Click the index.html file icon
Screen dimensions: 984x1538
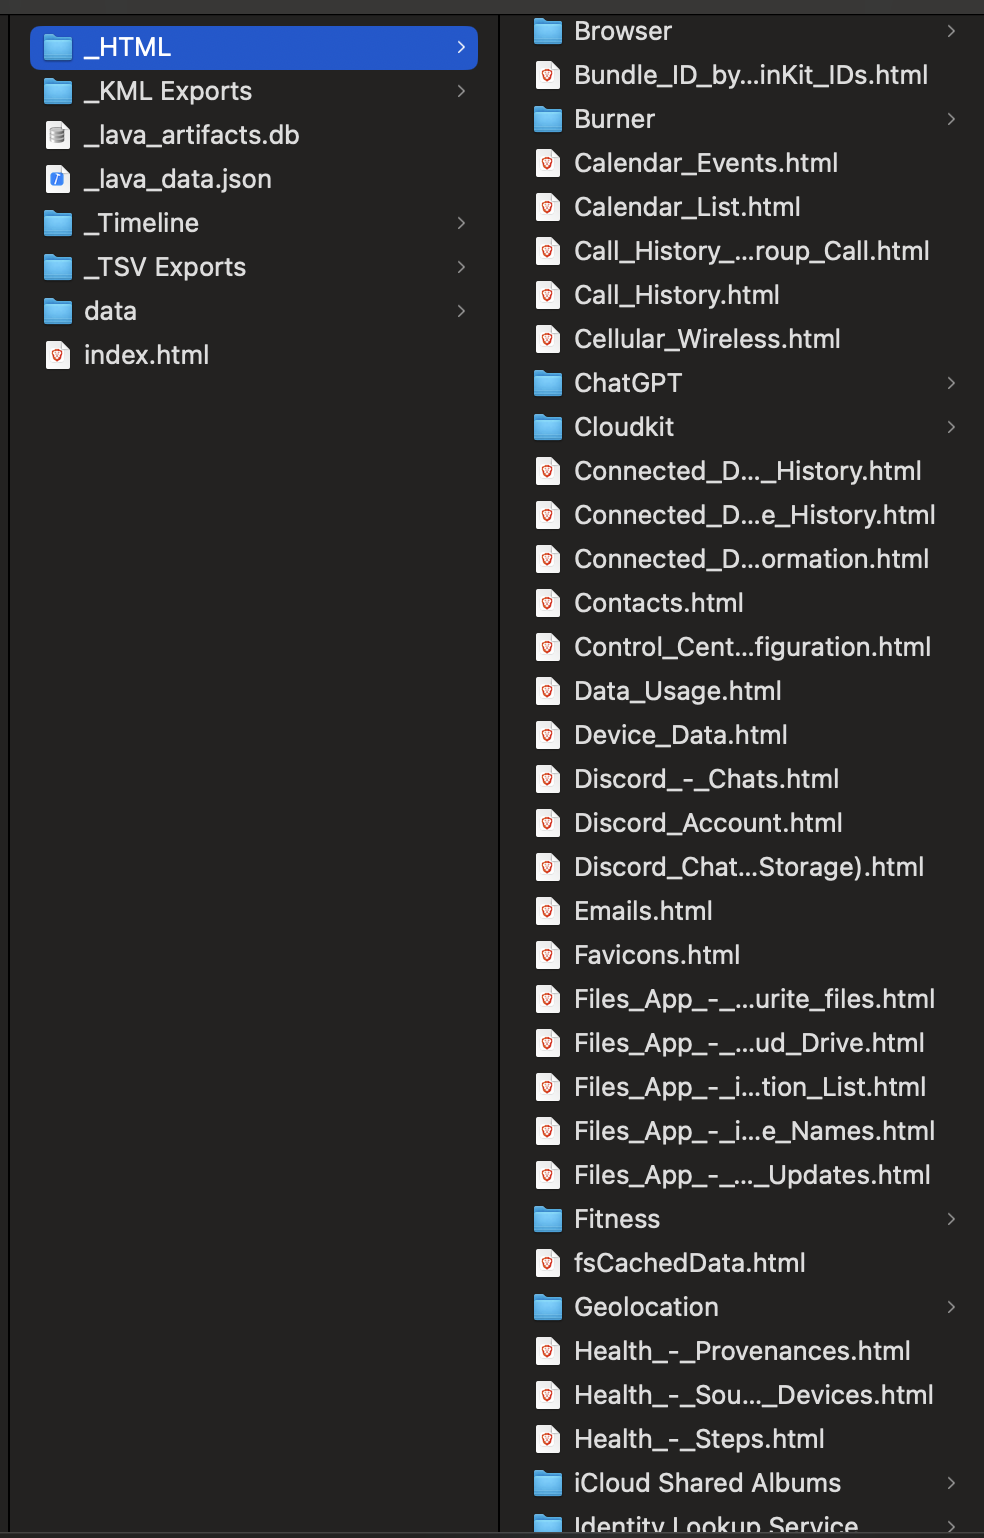pyautogui.click(x=58, y=355)
